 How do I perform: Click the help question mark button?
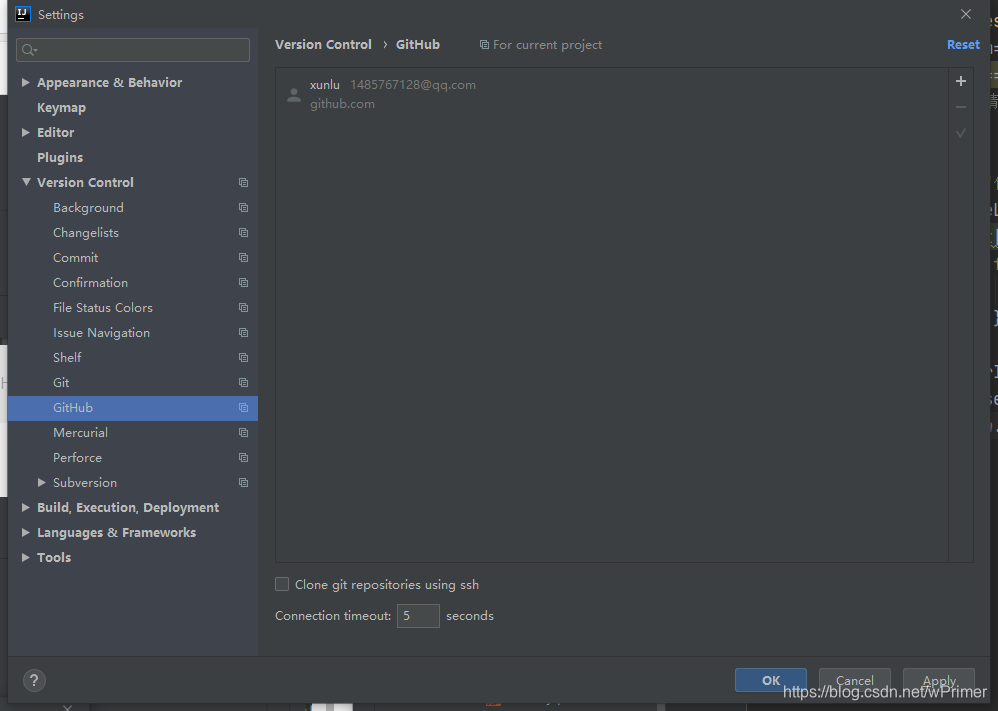coord(34,680)
